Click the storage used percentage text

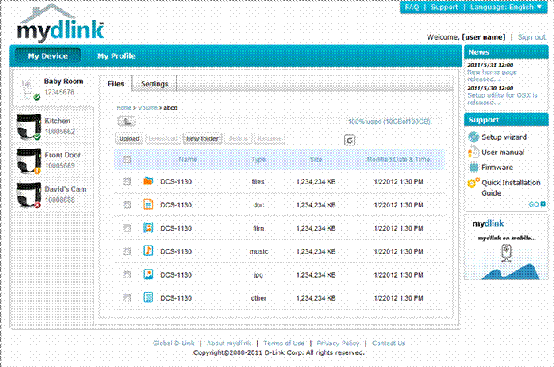[389, 122]
